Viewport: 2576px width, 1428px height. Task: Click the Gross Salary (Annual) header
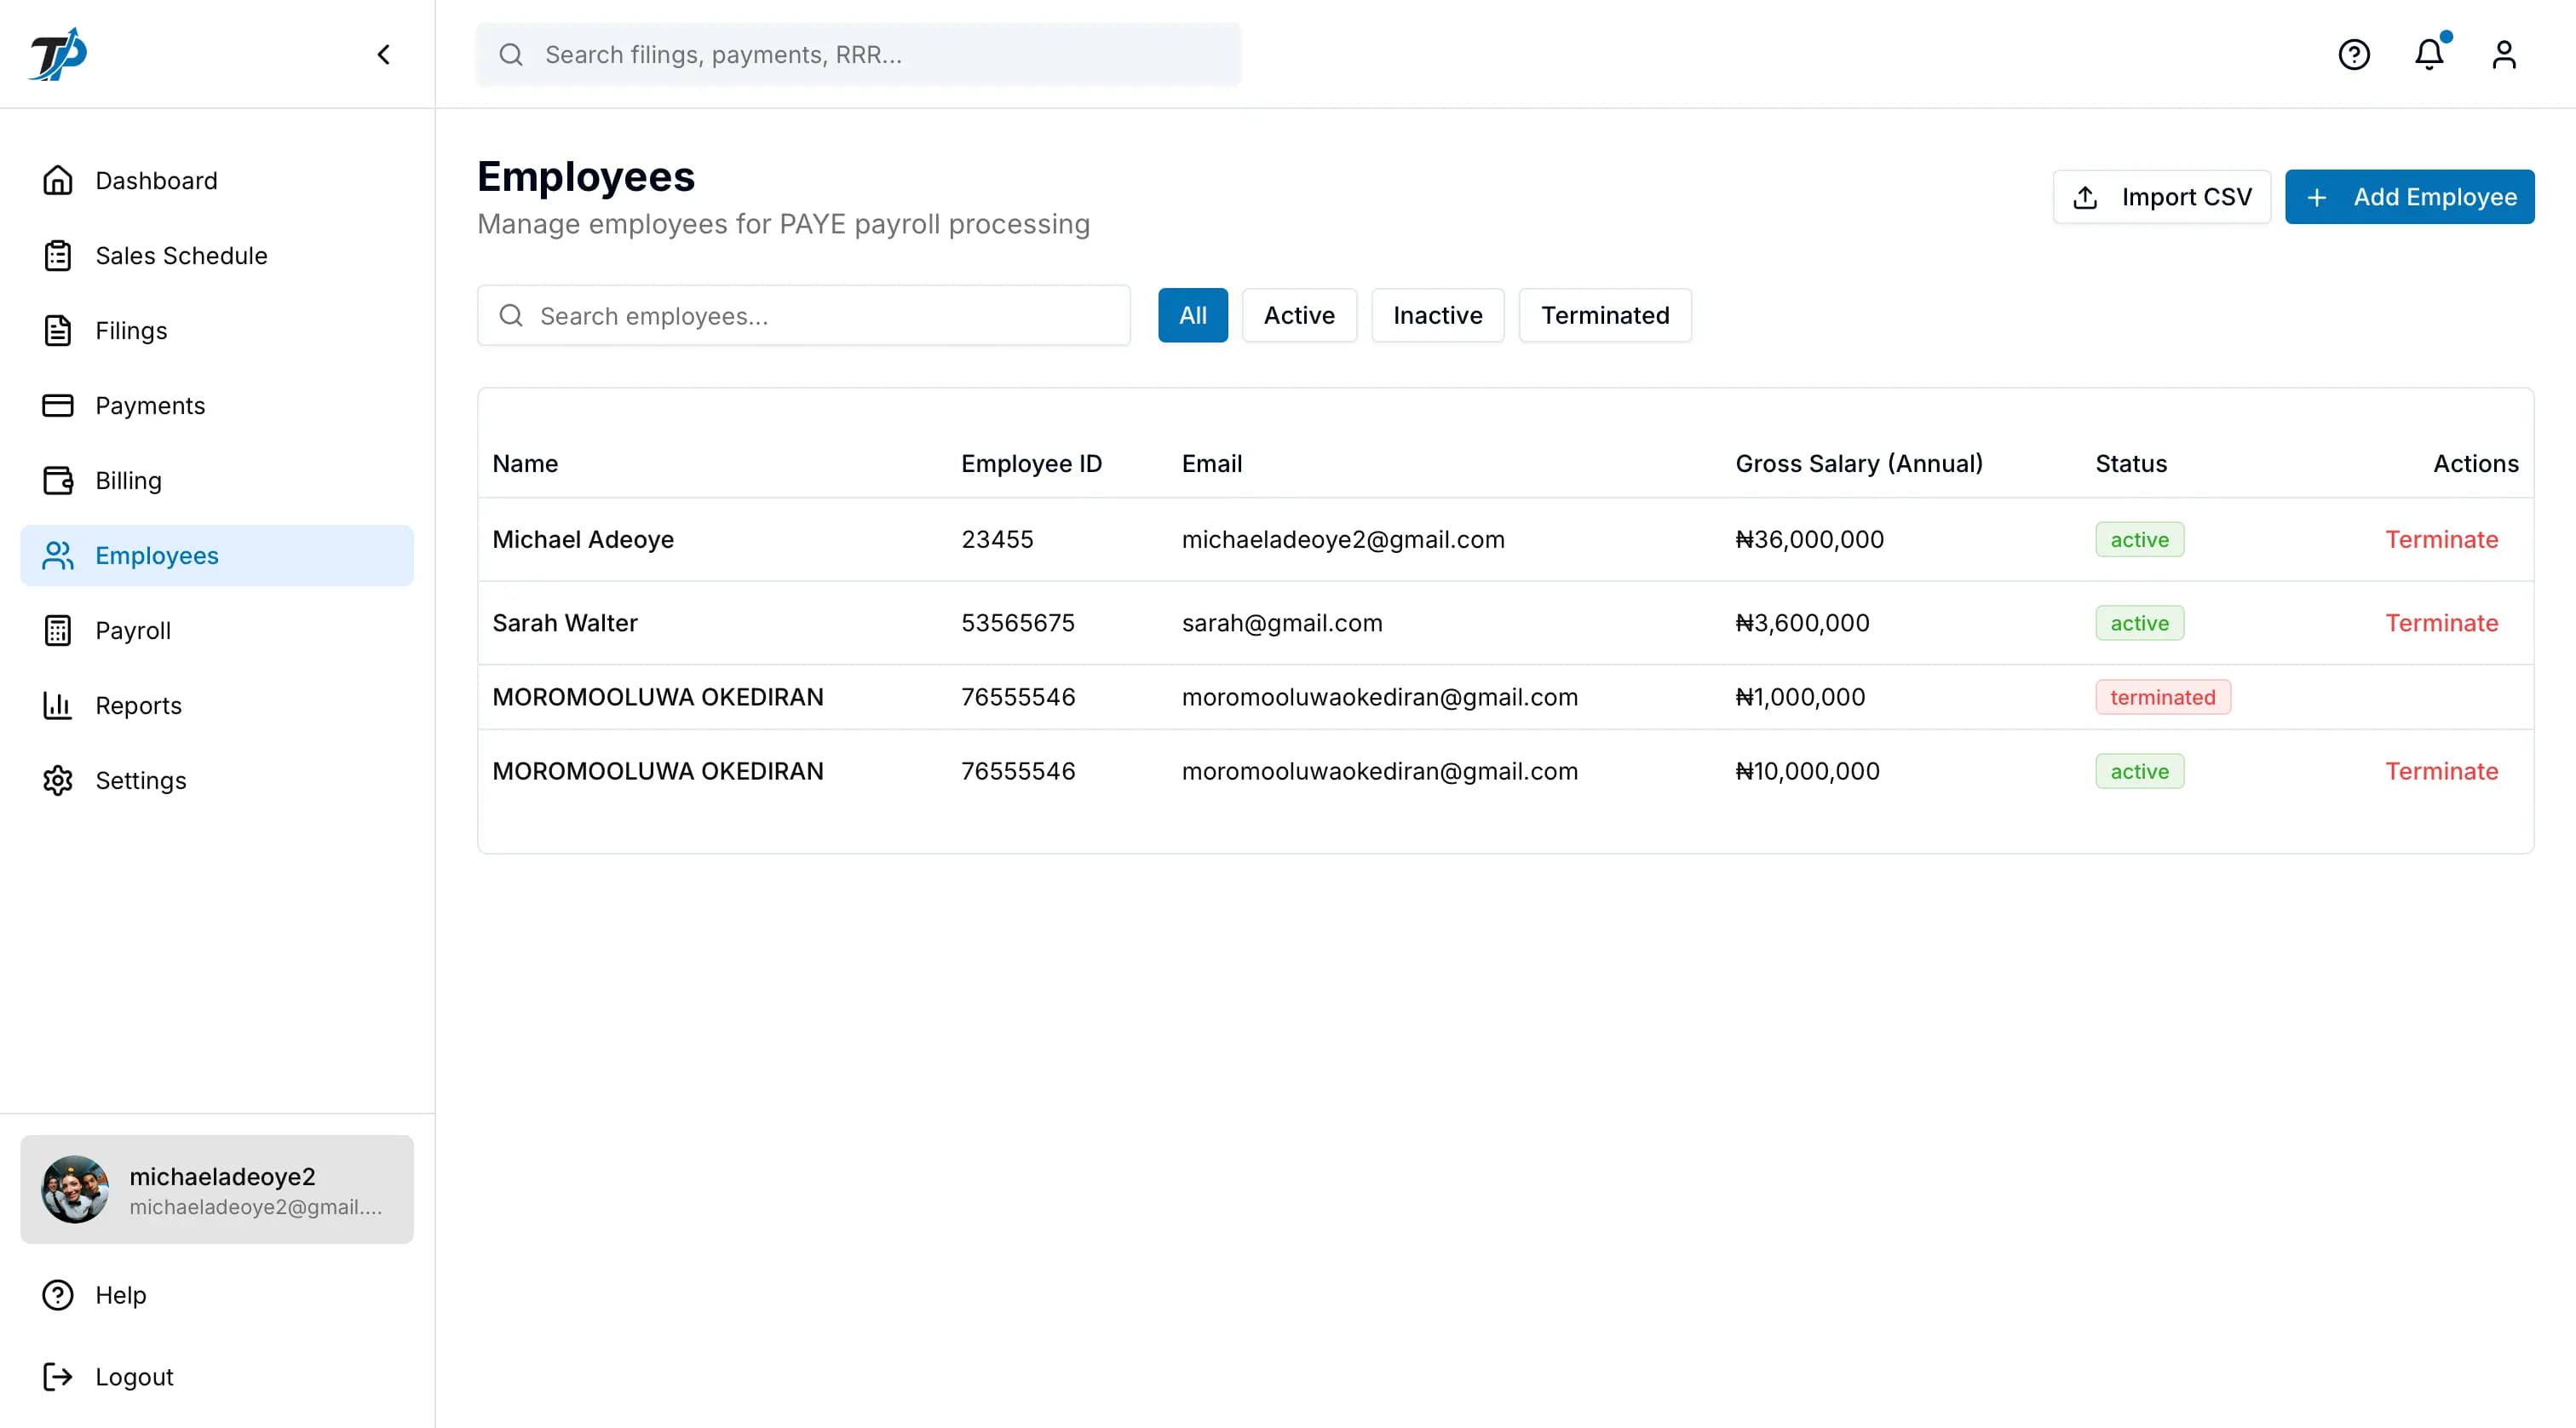(1859, 463)
